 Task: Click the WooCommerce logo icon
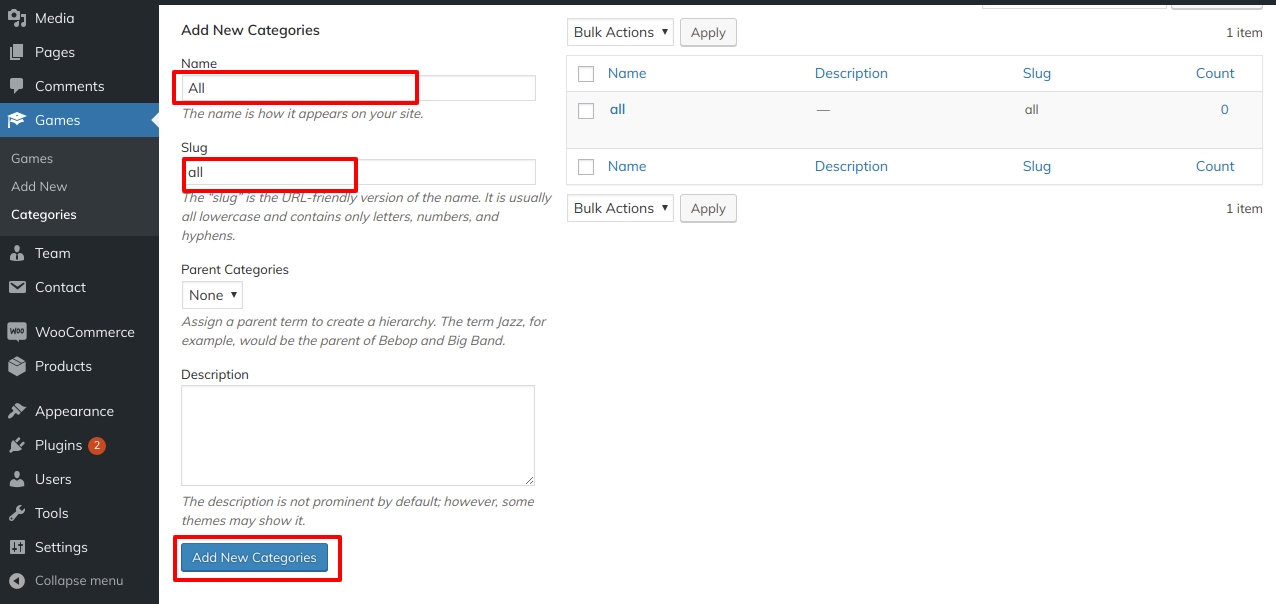pos(17,332)
